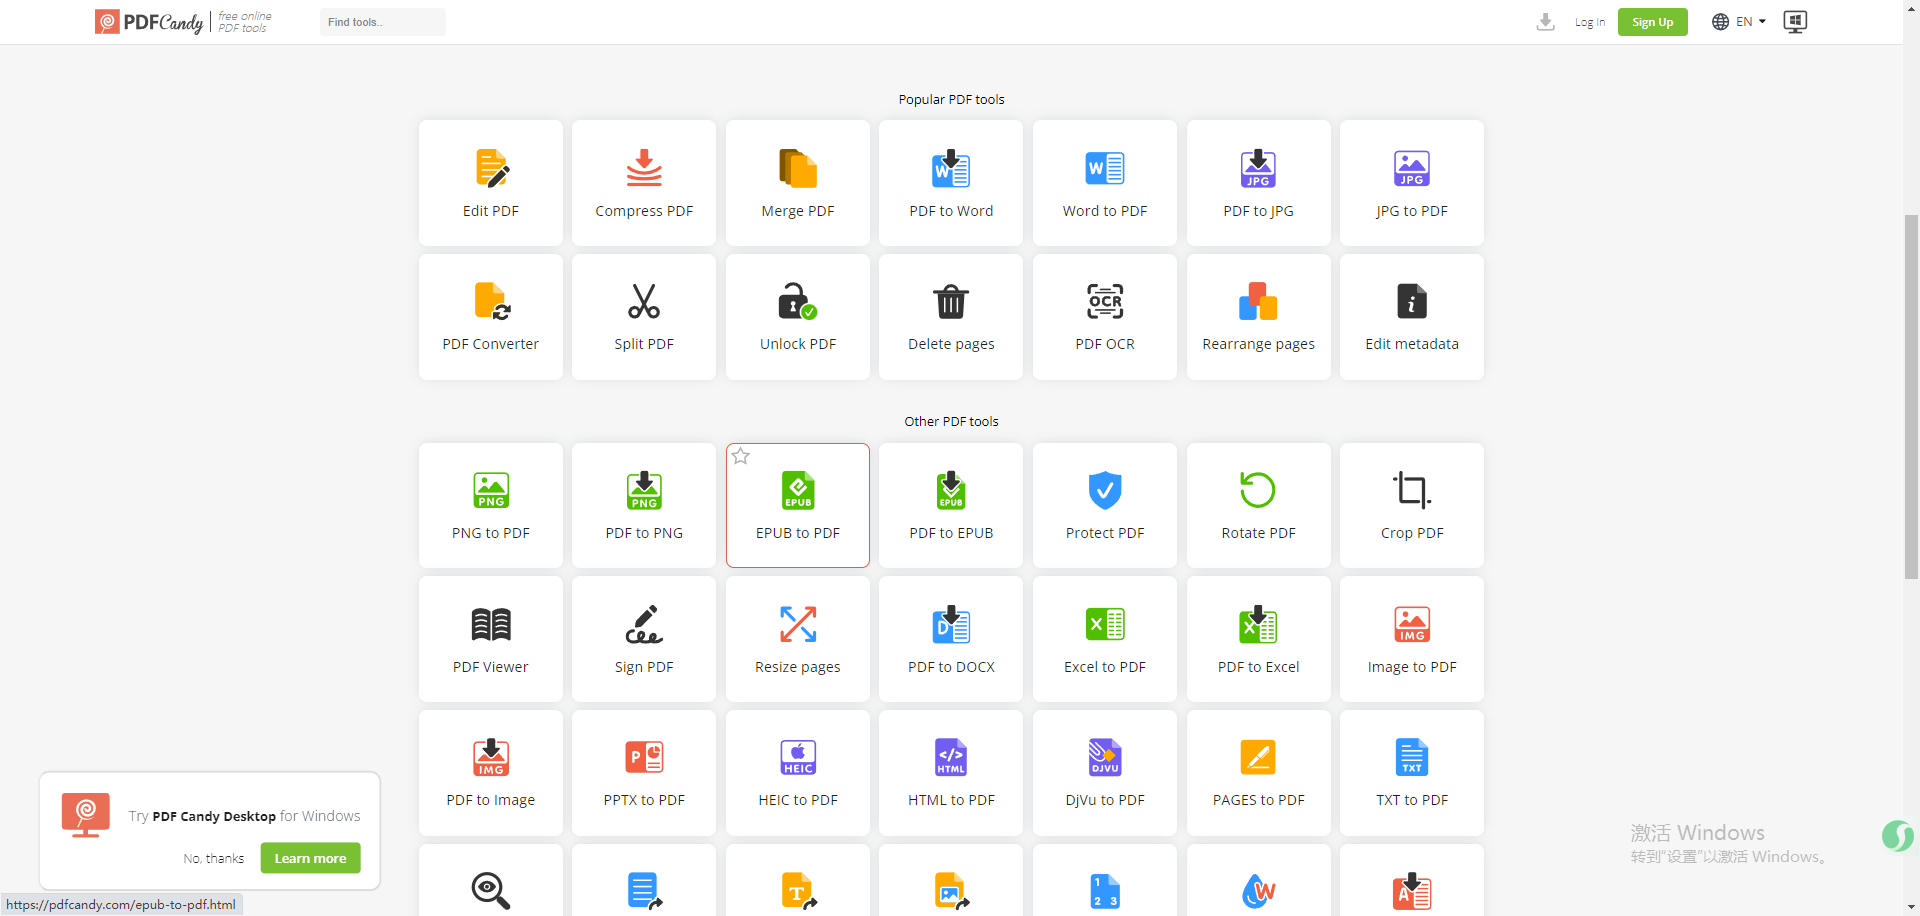Open the Unlock PDF tool
The width and height of the screenshot is (1920, 916).
pos(798,317)
